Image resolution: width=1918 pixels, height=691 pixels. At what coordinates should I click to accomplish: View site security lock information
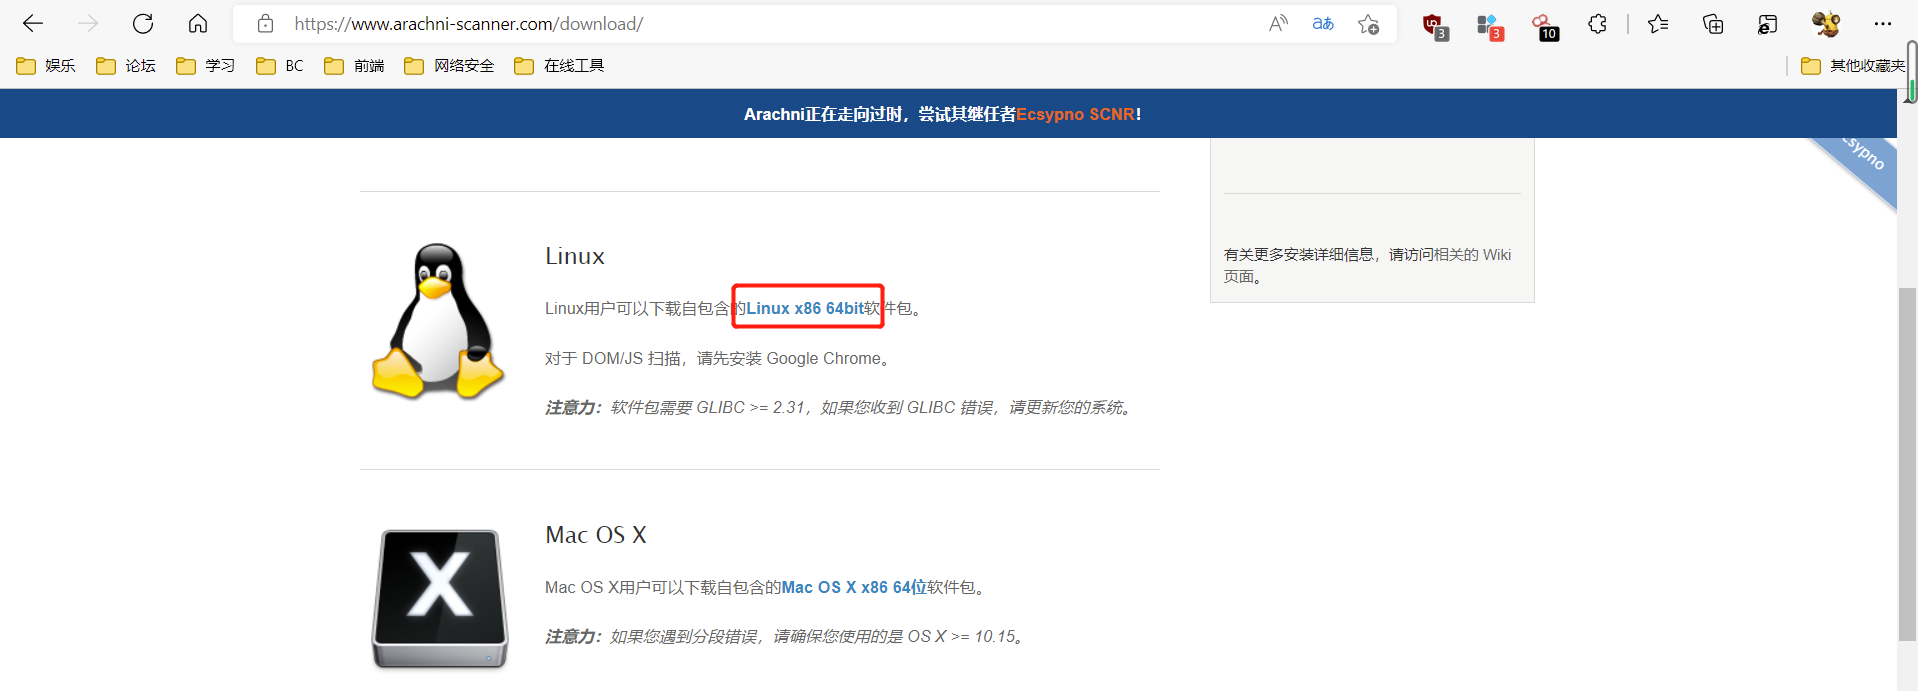click(265, 24)
